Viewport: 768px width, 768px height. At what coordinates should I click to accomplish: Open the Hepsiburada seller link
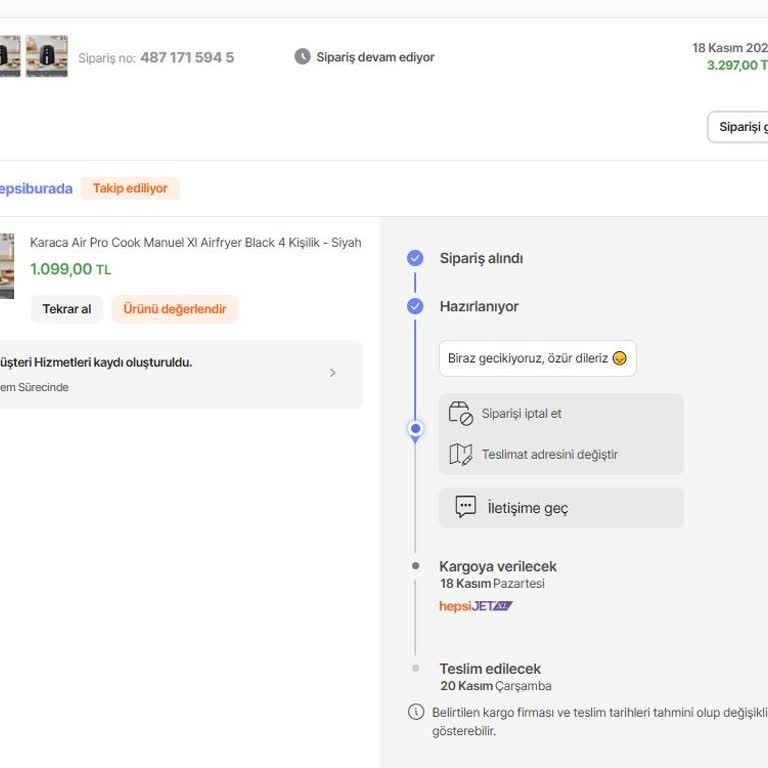point(35,189)
